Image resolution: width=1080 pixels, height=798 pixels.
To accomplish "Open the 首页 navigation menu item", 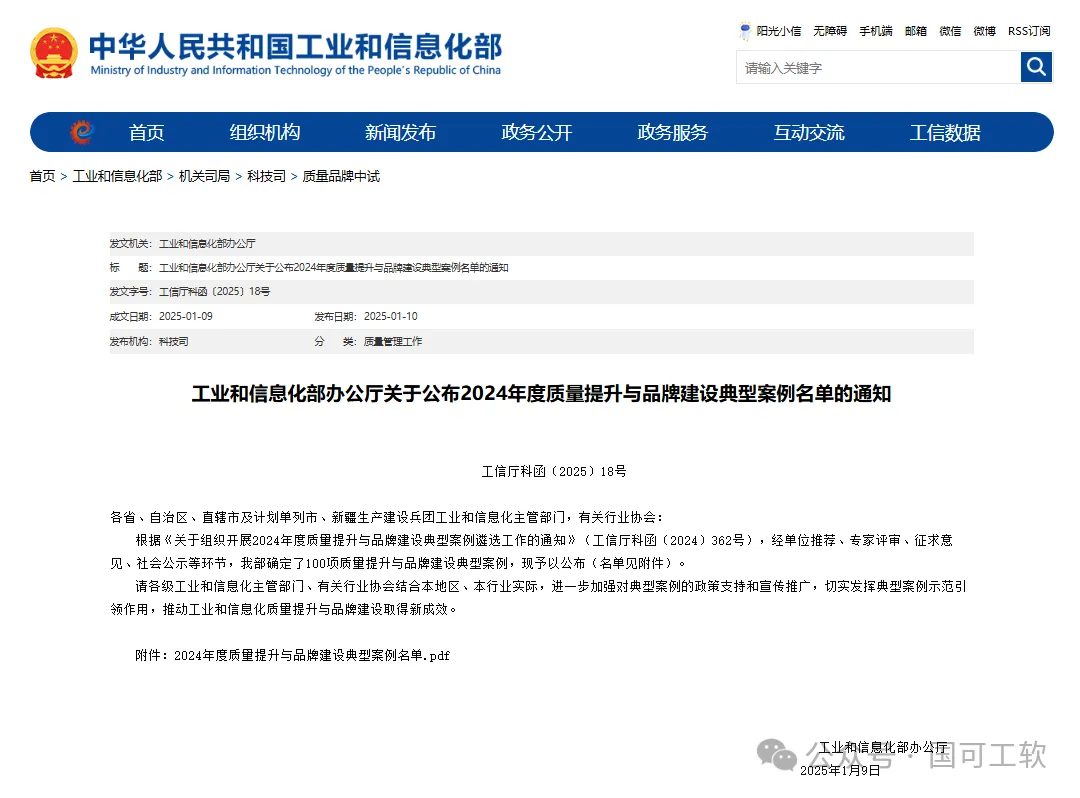I will click(146, 132).
